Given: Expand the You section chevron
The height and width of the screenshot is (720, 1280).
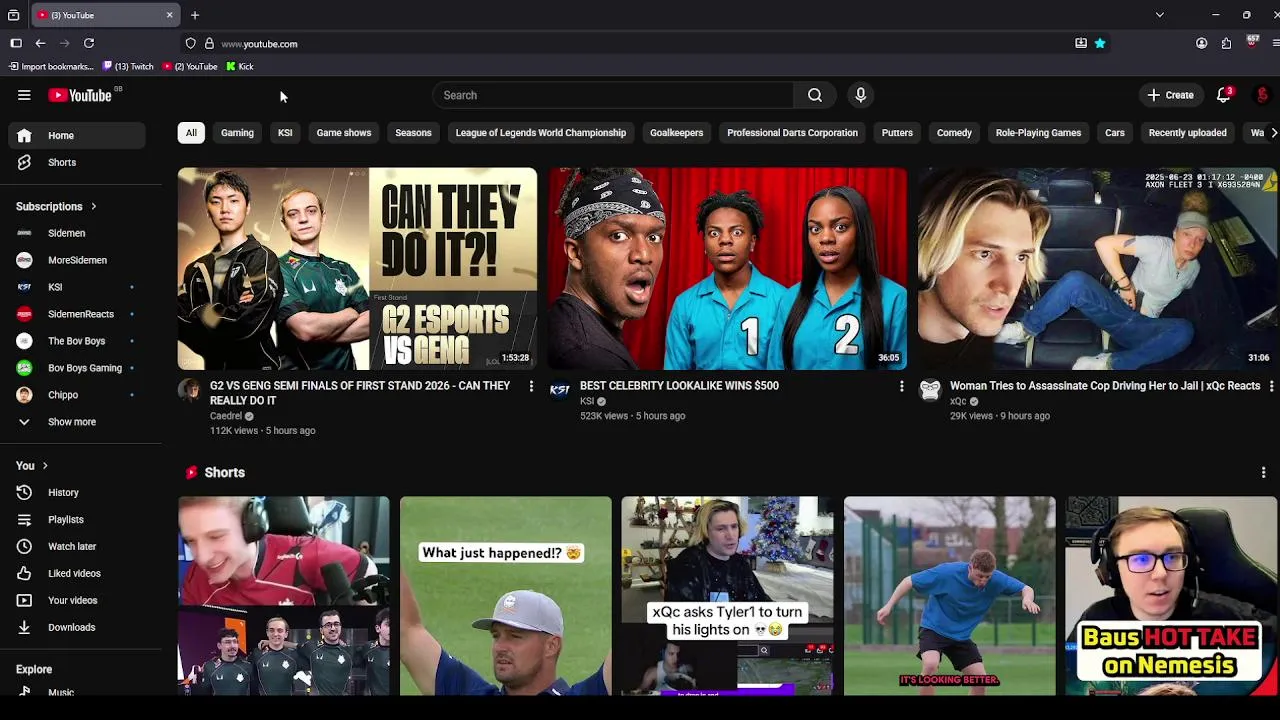Looking at the screenshot, I should tap(45, 466).
